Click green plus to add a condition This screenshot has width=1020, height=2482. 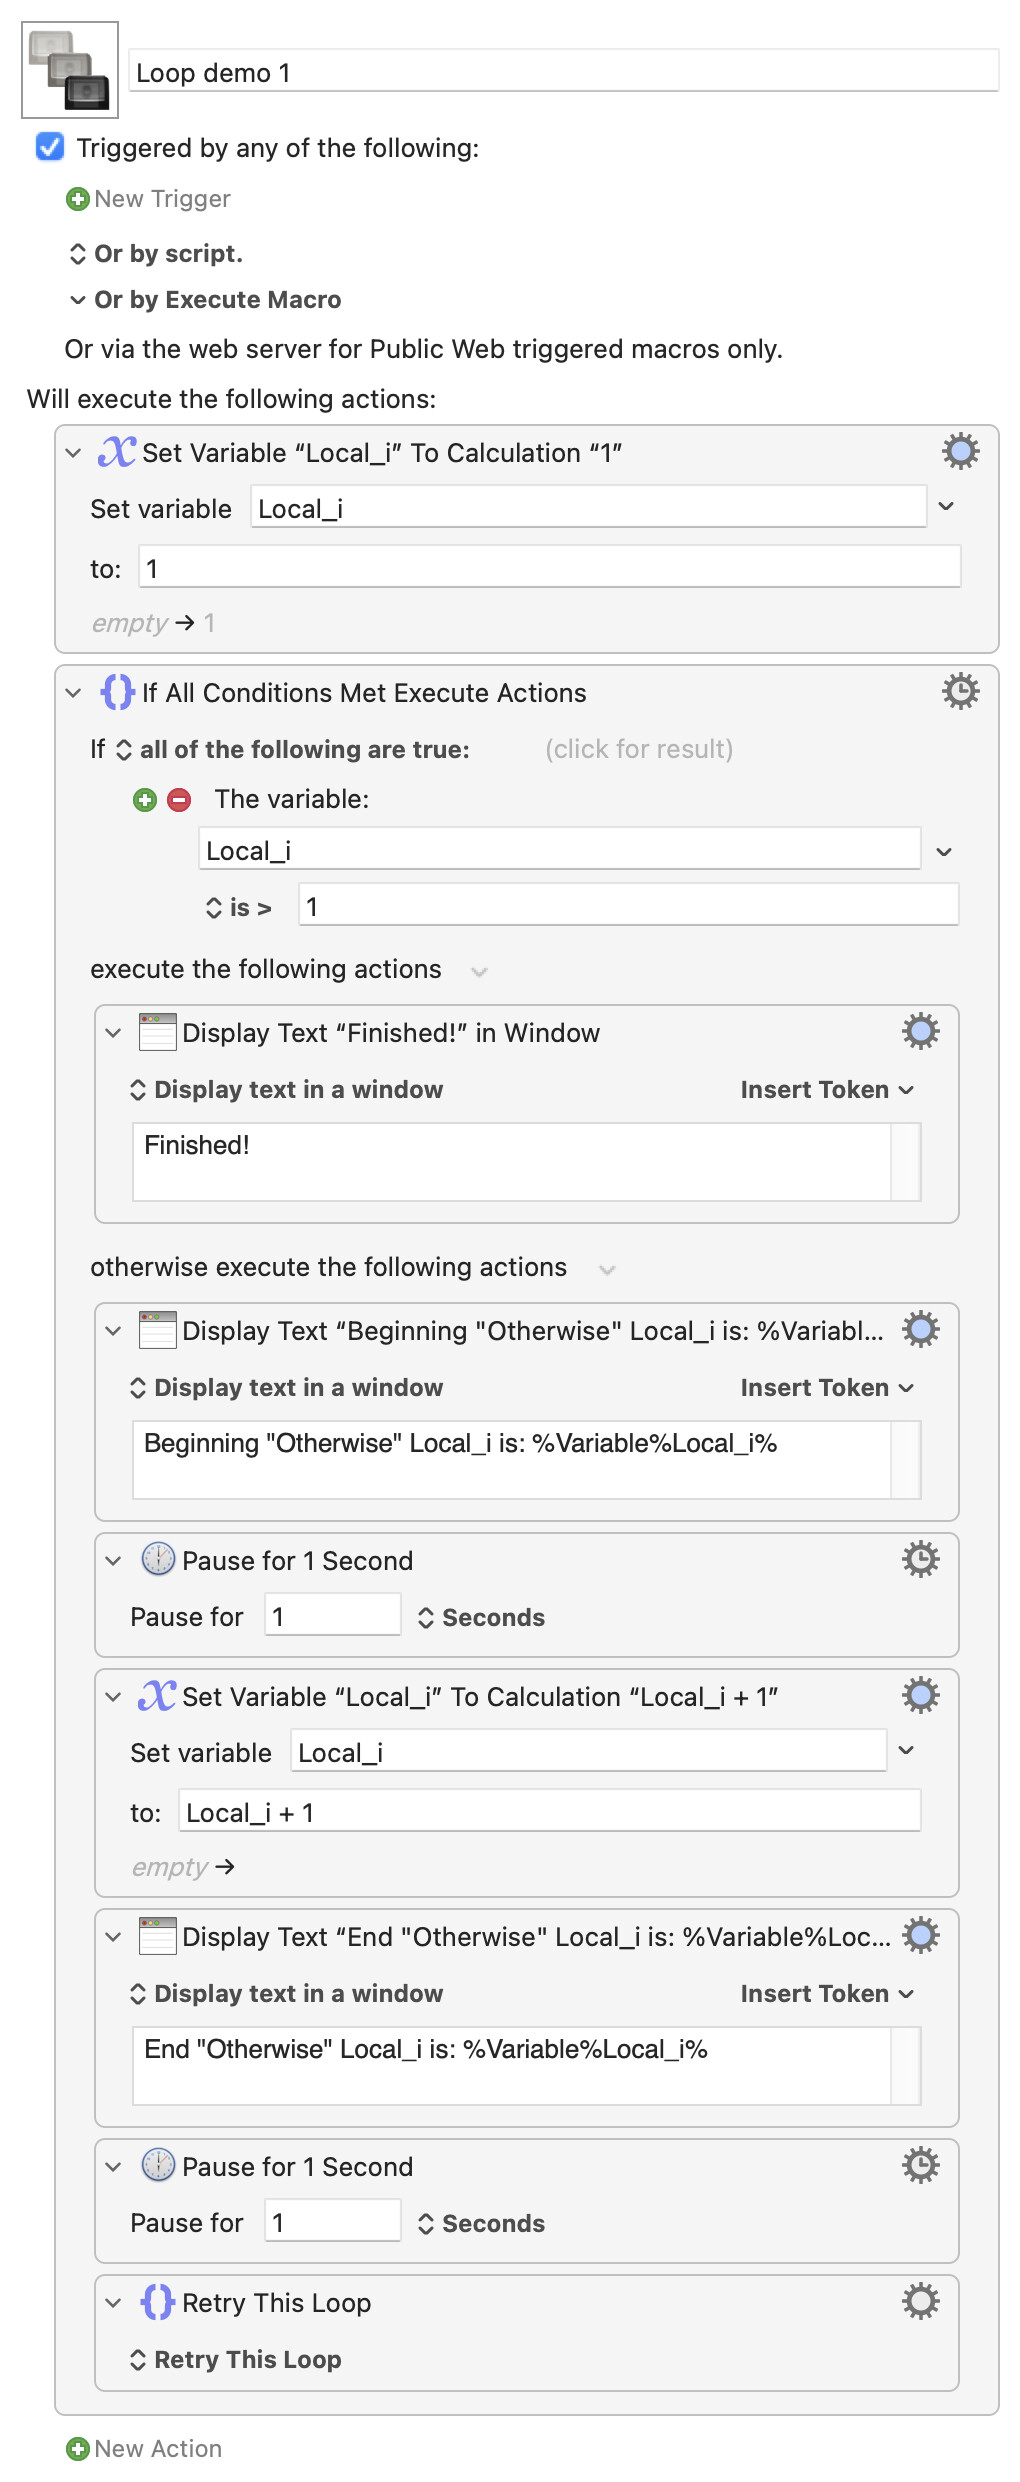tap(145, 800)
